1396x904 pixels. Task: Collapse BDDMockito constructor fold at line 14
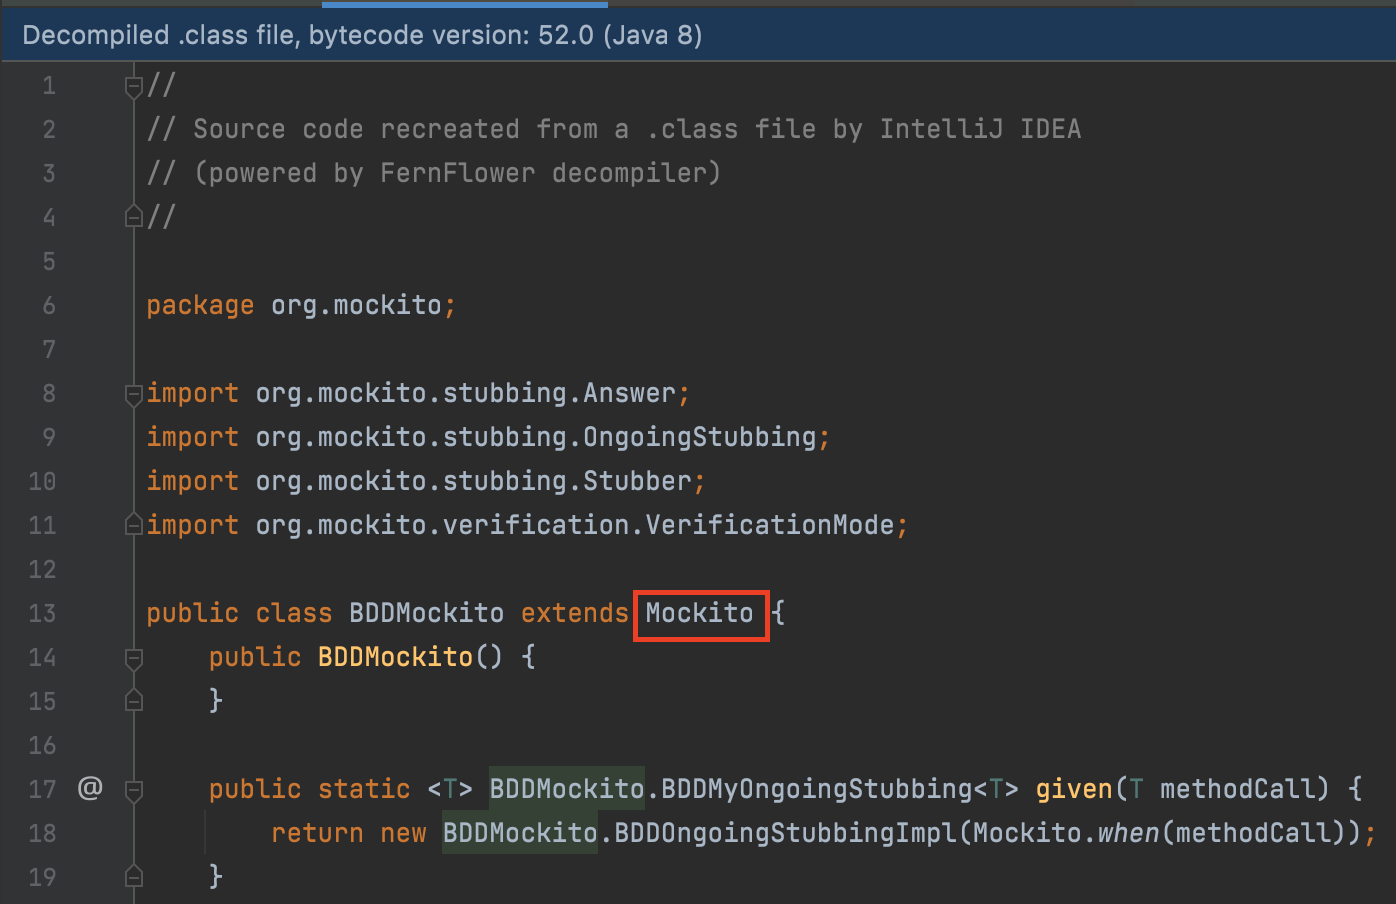[134, 658]
